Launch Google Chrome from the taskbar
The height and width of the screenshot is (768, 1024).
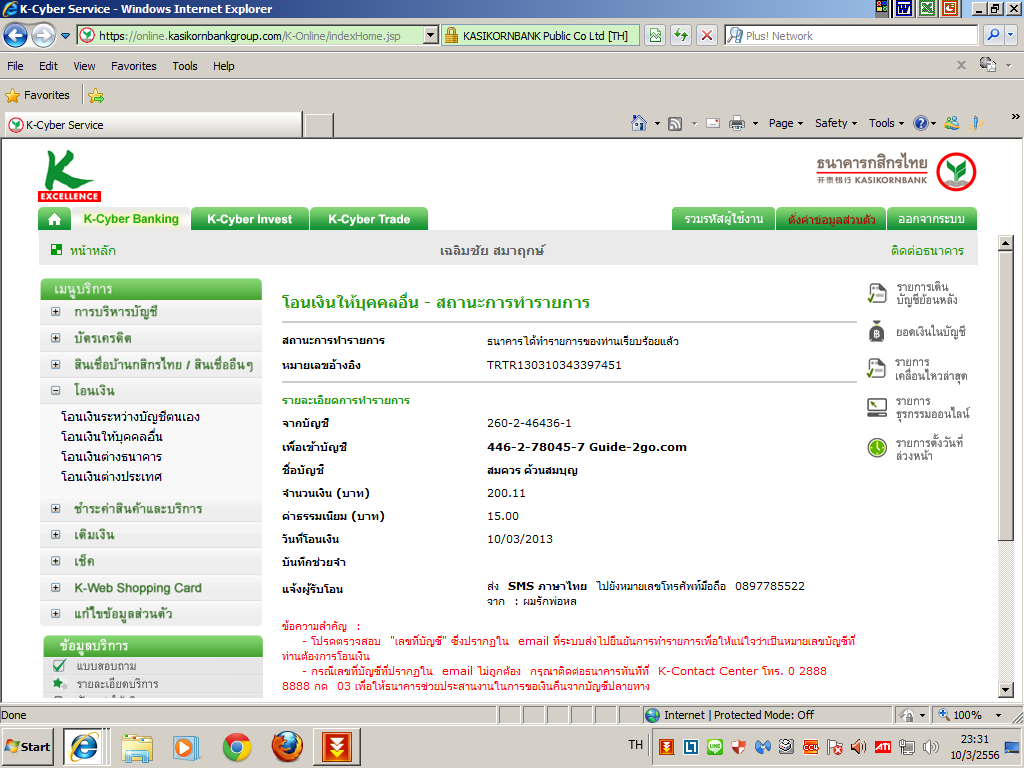pos(237,746)
